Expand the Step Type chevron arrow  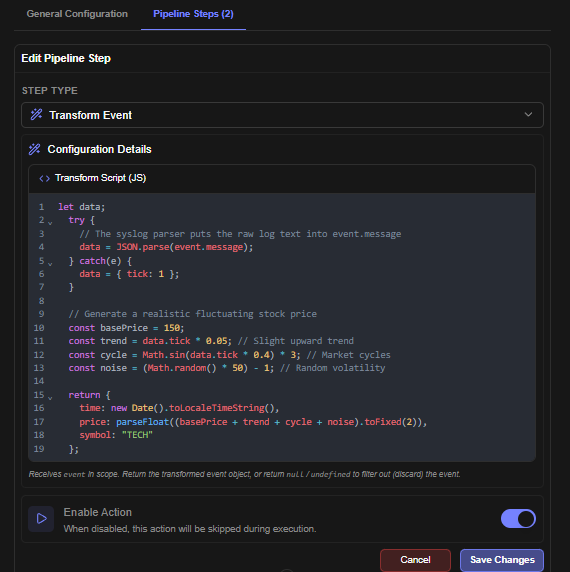(x=528, y=115)
